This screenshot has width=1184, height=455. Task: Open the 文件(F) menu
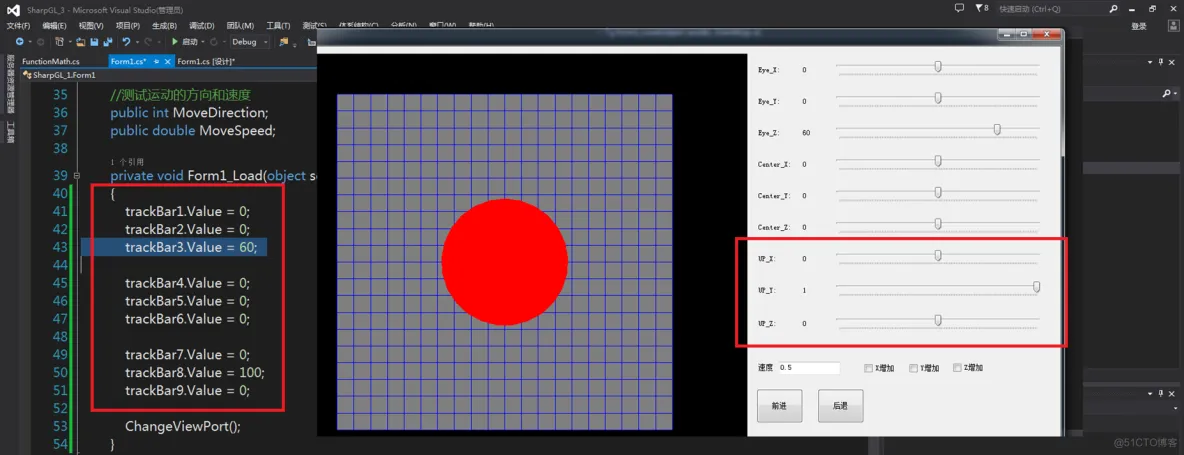[x=18, y=26]
